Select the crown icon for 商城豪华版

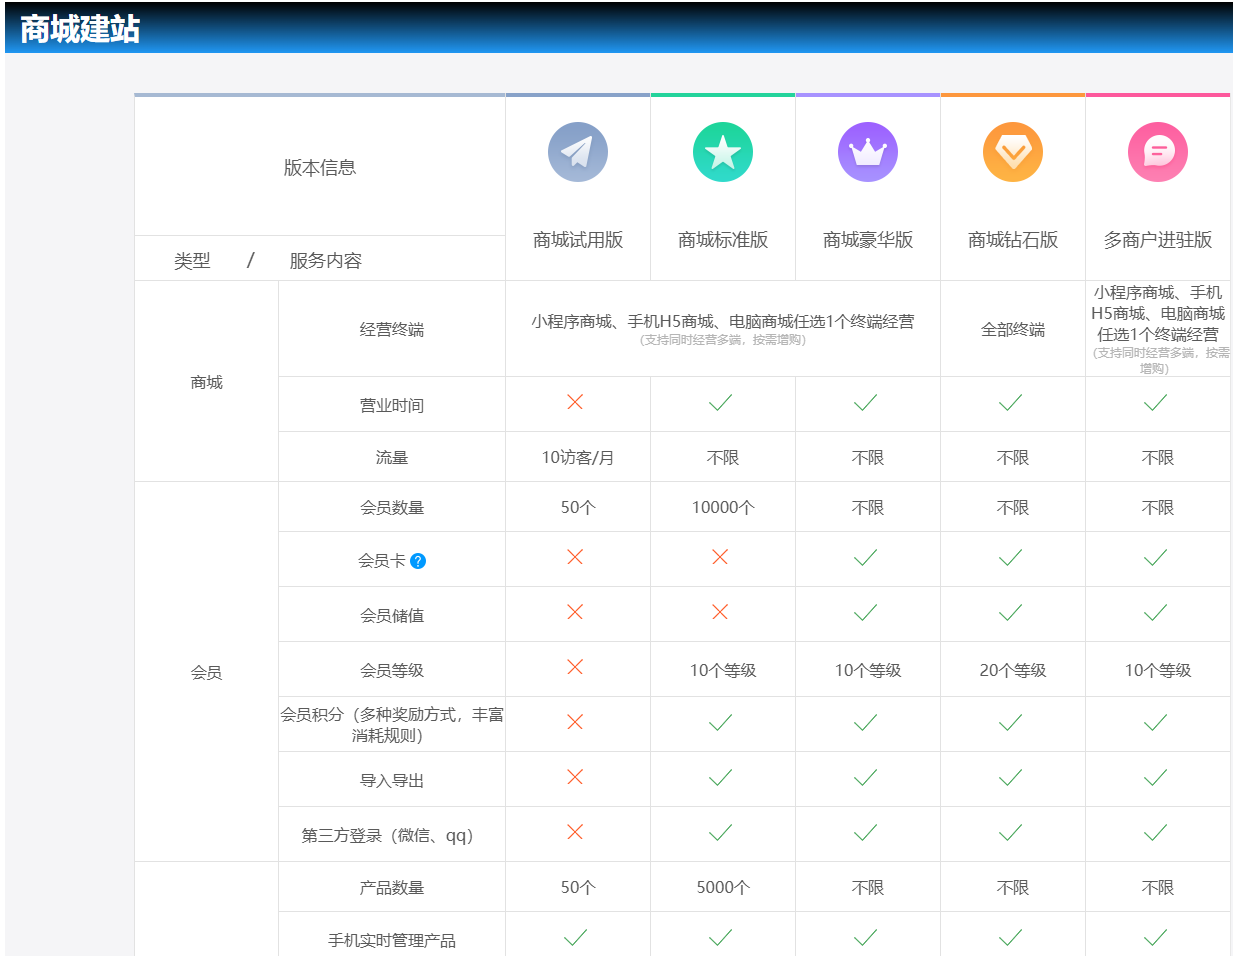coord(867,152)
